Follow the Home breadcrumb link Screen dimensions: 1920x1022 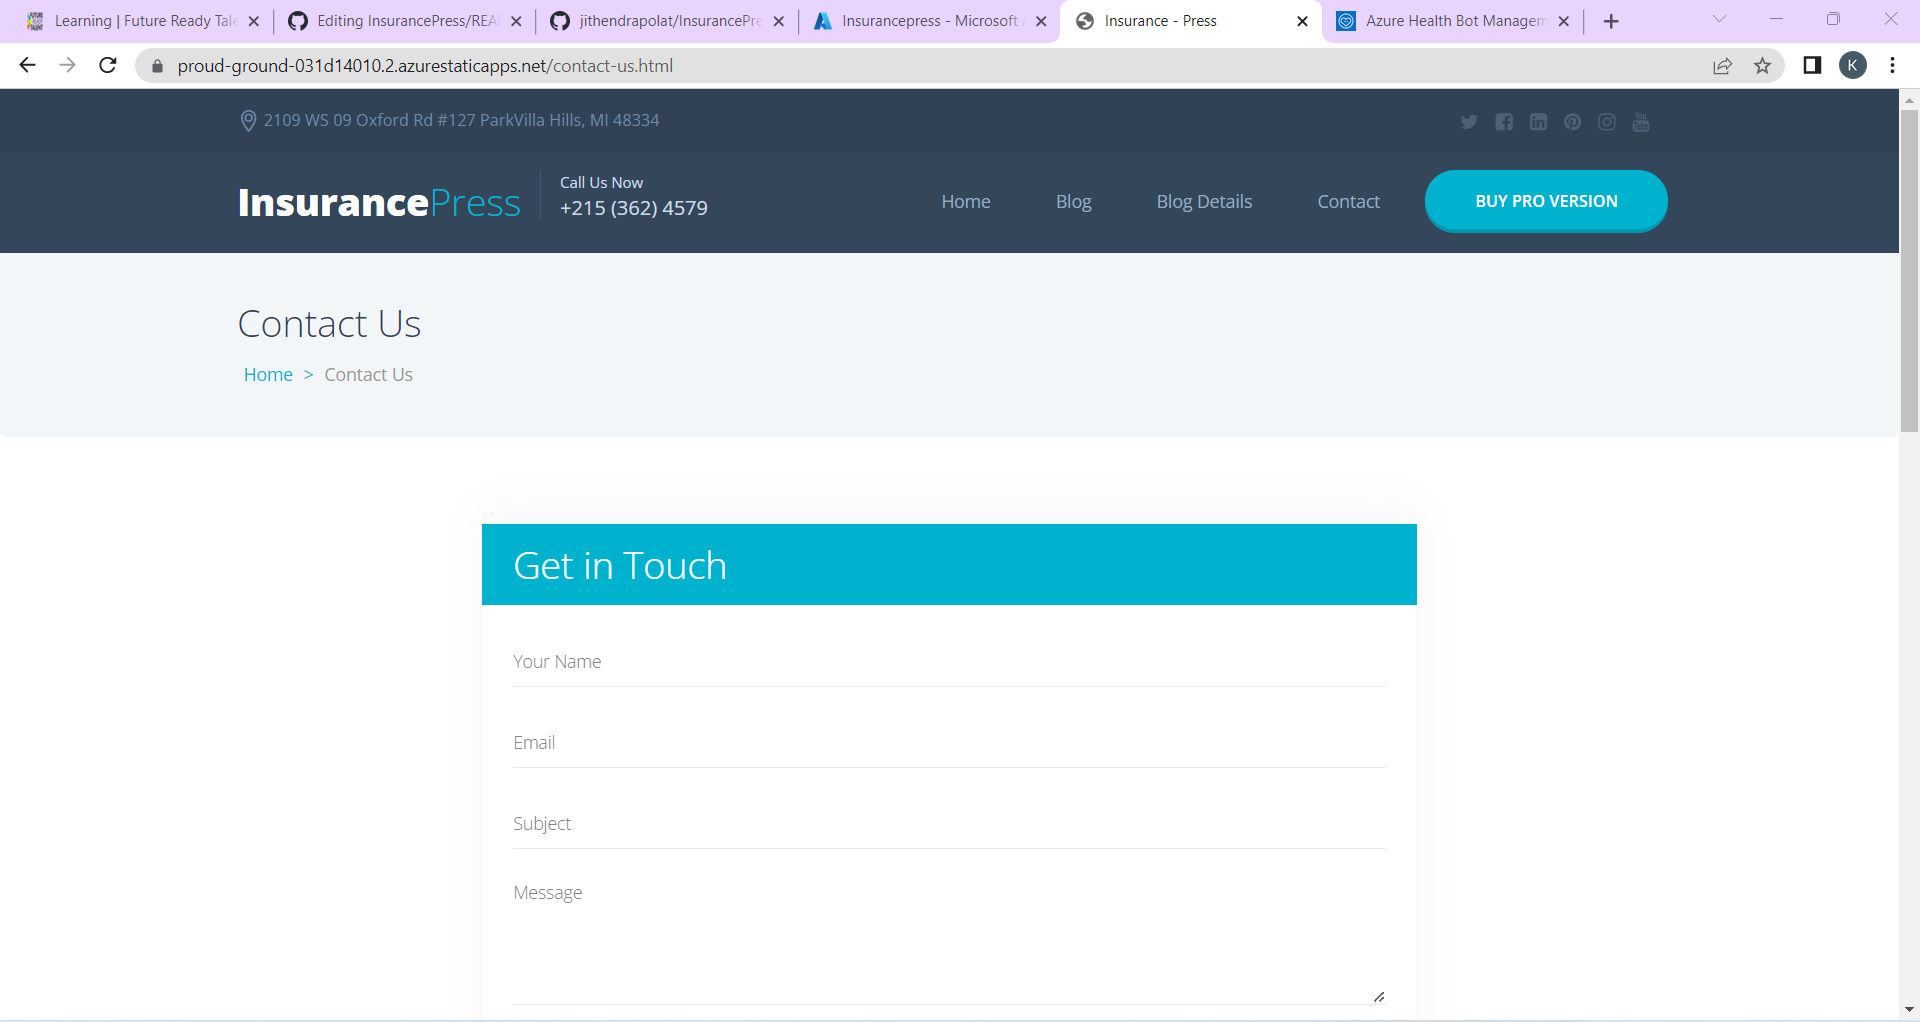[x=268, y=375]
